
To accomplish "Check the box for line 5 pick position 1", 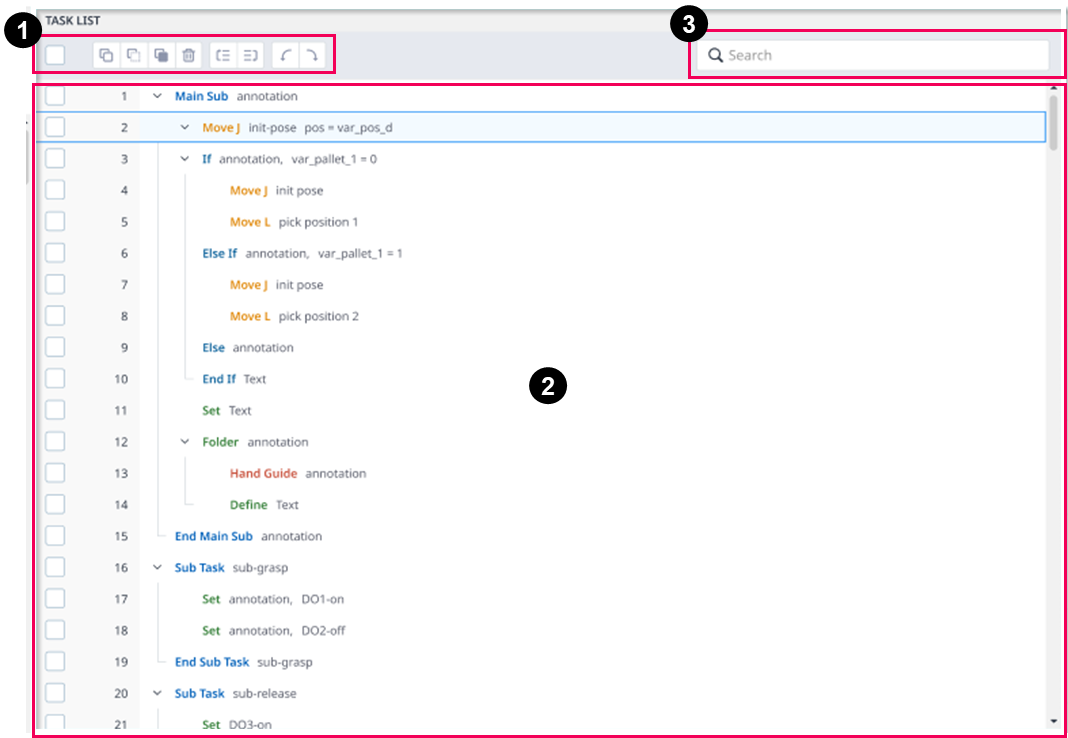I will (54, 221).
